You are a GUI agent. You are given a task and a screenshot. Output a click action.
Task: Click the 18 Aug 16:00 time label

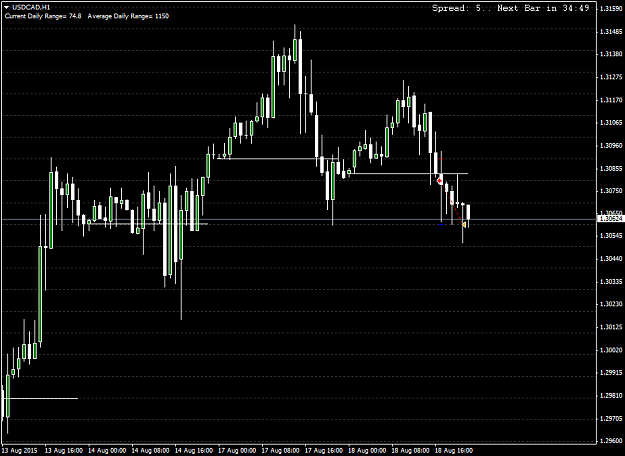click(454, 450)
